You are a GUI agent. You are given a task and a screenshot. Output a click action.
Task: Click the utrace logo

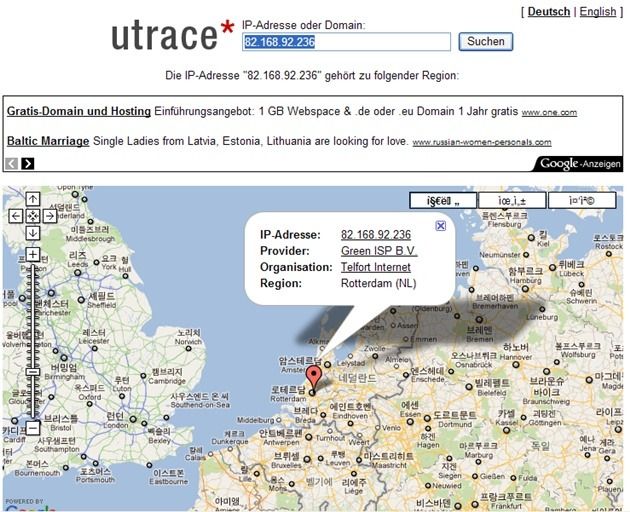click(x=173, y=35)
